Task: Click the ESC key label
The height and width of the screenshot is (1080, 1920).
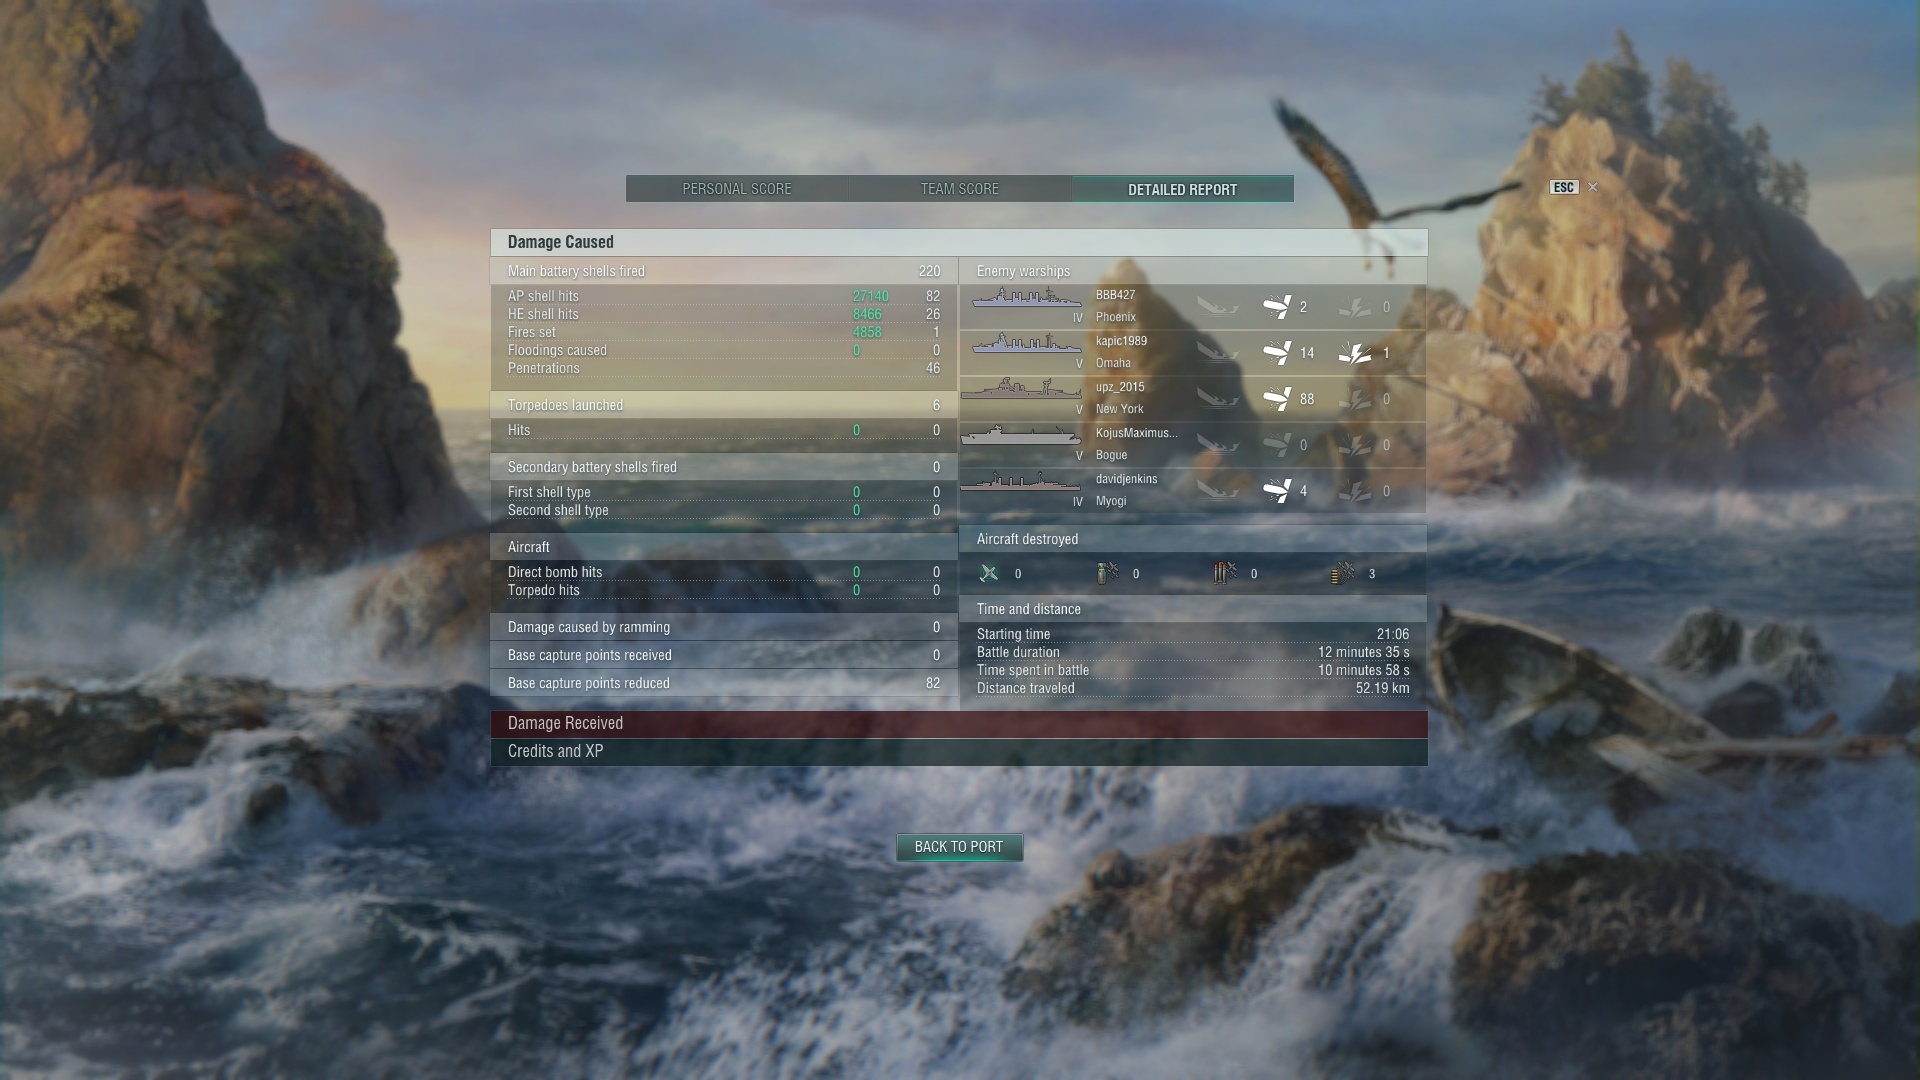Action: pyautogui.click(x=1564, y=187)
